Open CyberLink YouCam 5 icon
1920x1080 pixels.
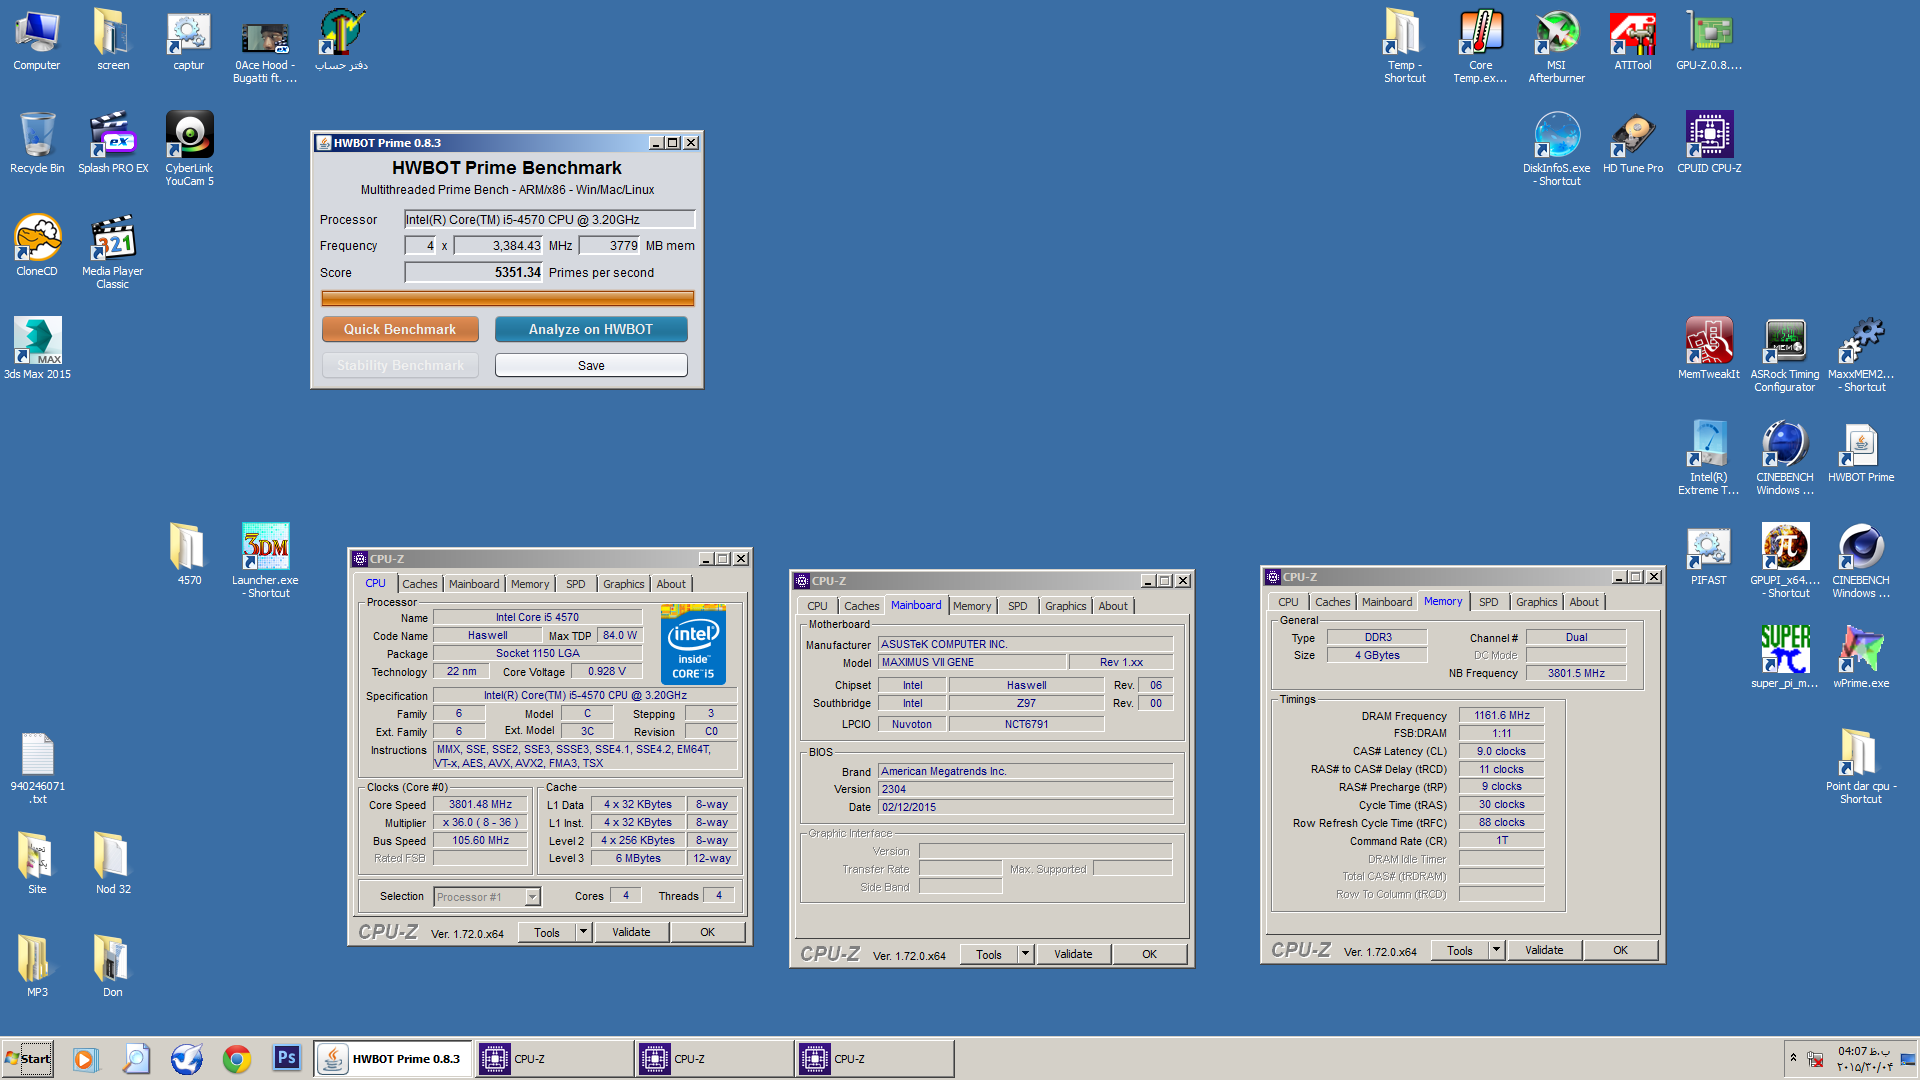click(x=189, y=148)
